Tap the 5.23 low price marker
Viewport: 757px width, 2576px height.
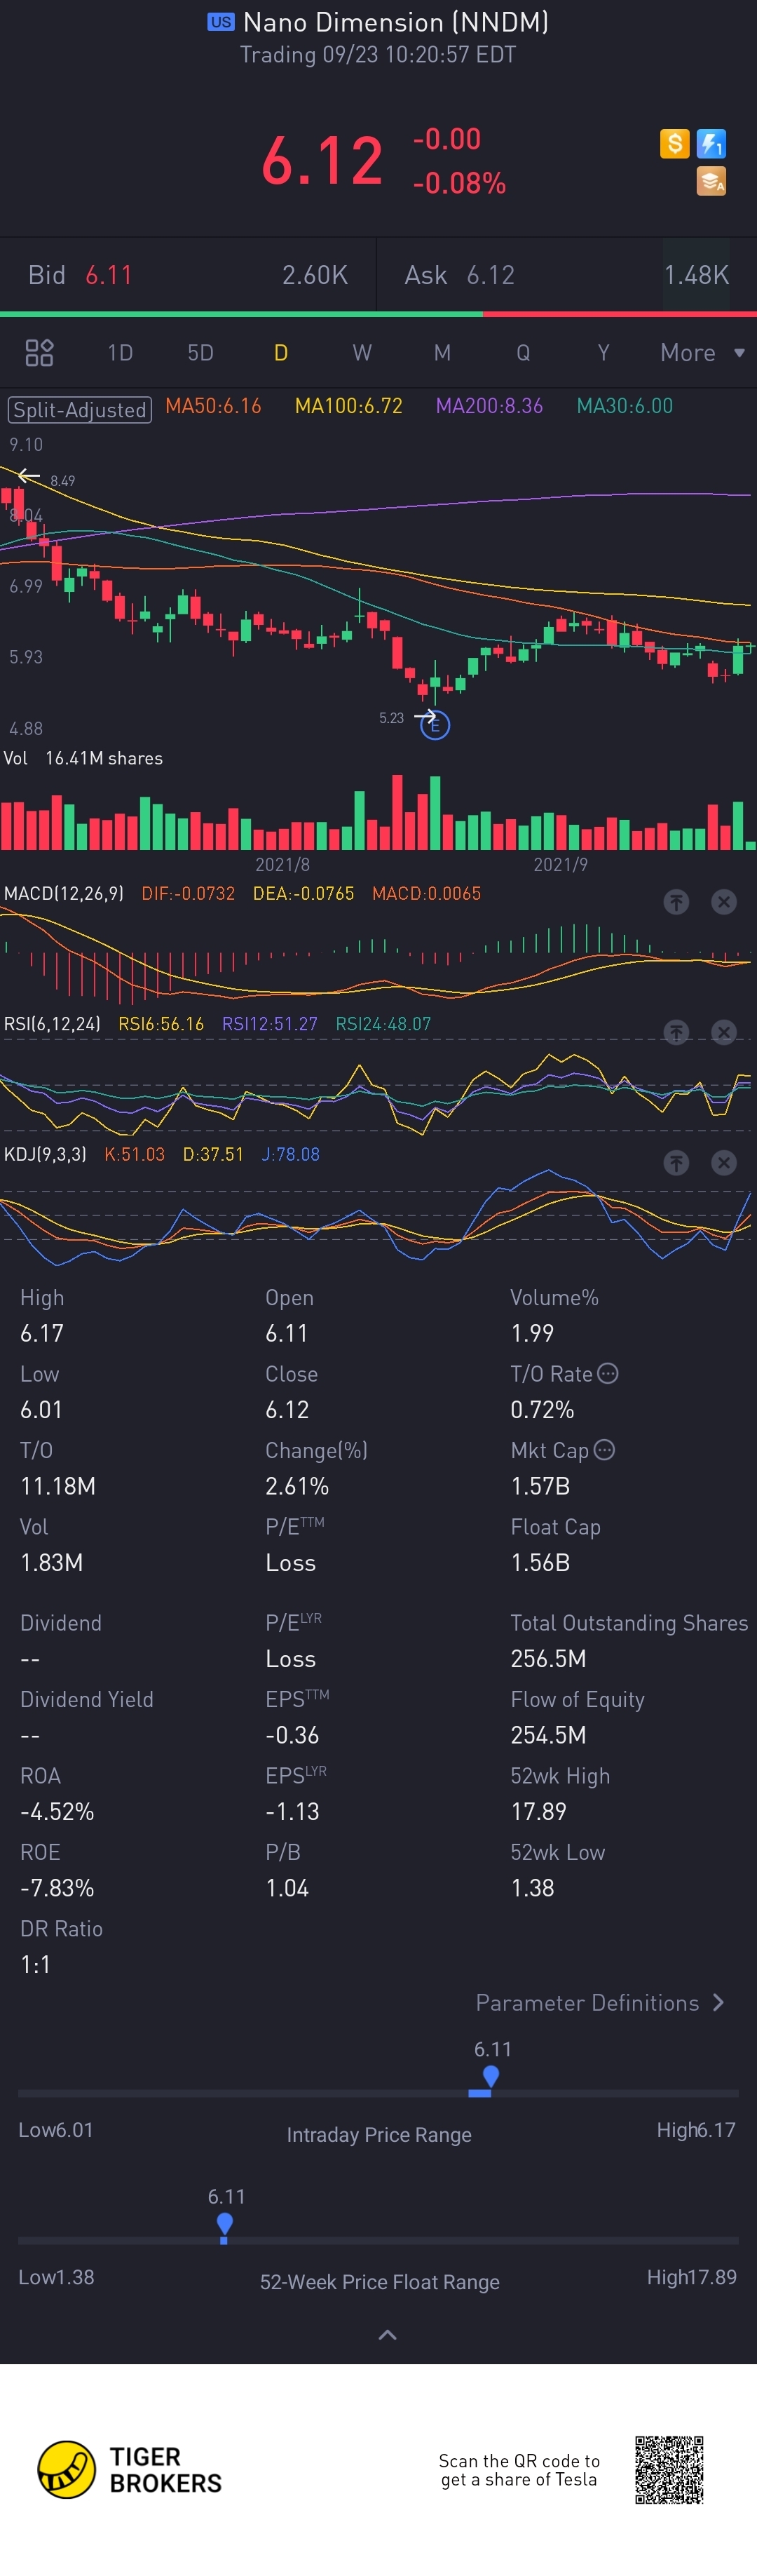391,718
